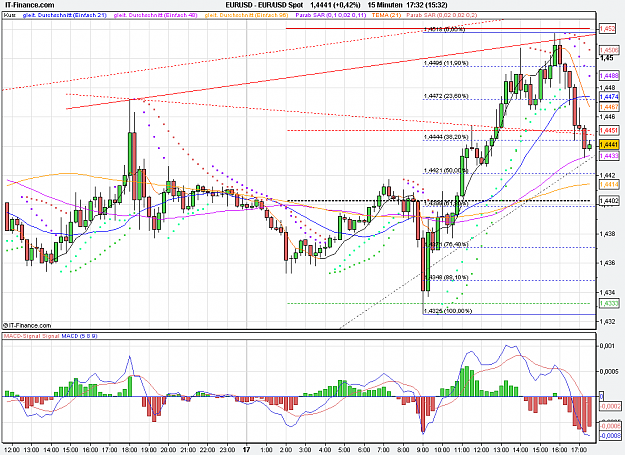The height and width of the screenshot is (455, 625).
Task: Click the 17:00 time axis label
Action: 579,450
